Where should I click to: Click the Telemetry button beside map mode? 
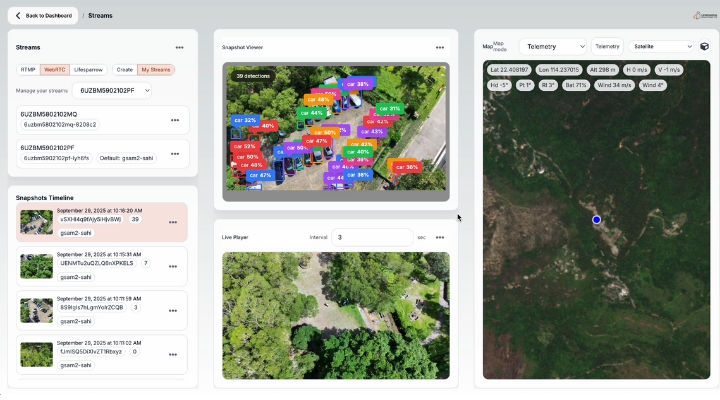(x=607, y=46)
